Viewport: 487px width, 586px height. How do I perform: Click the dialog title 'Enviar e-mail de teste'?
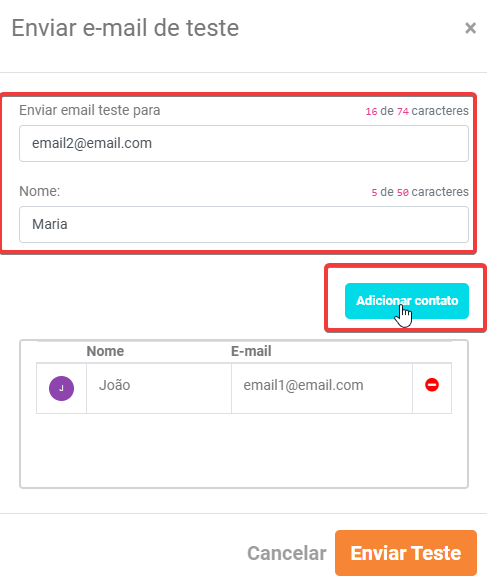[125, 28]
